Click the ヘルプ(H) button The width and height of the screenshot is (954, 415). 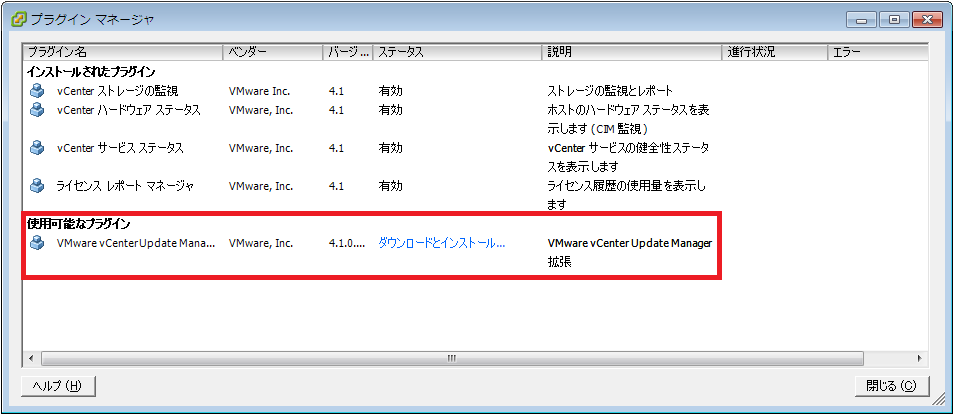[58, 386]
